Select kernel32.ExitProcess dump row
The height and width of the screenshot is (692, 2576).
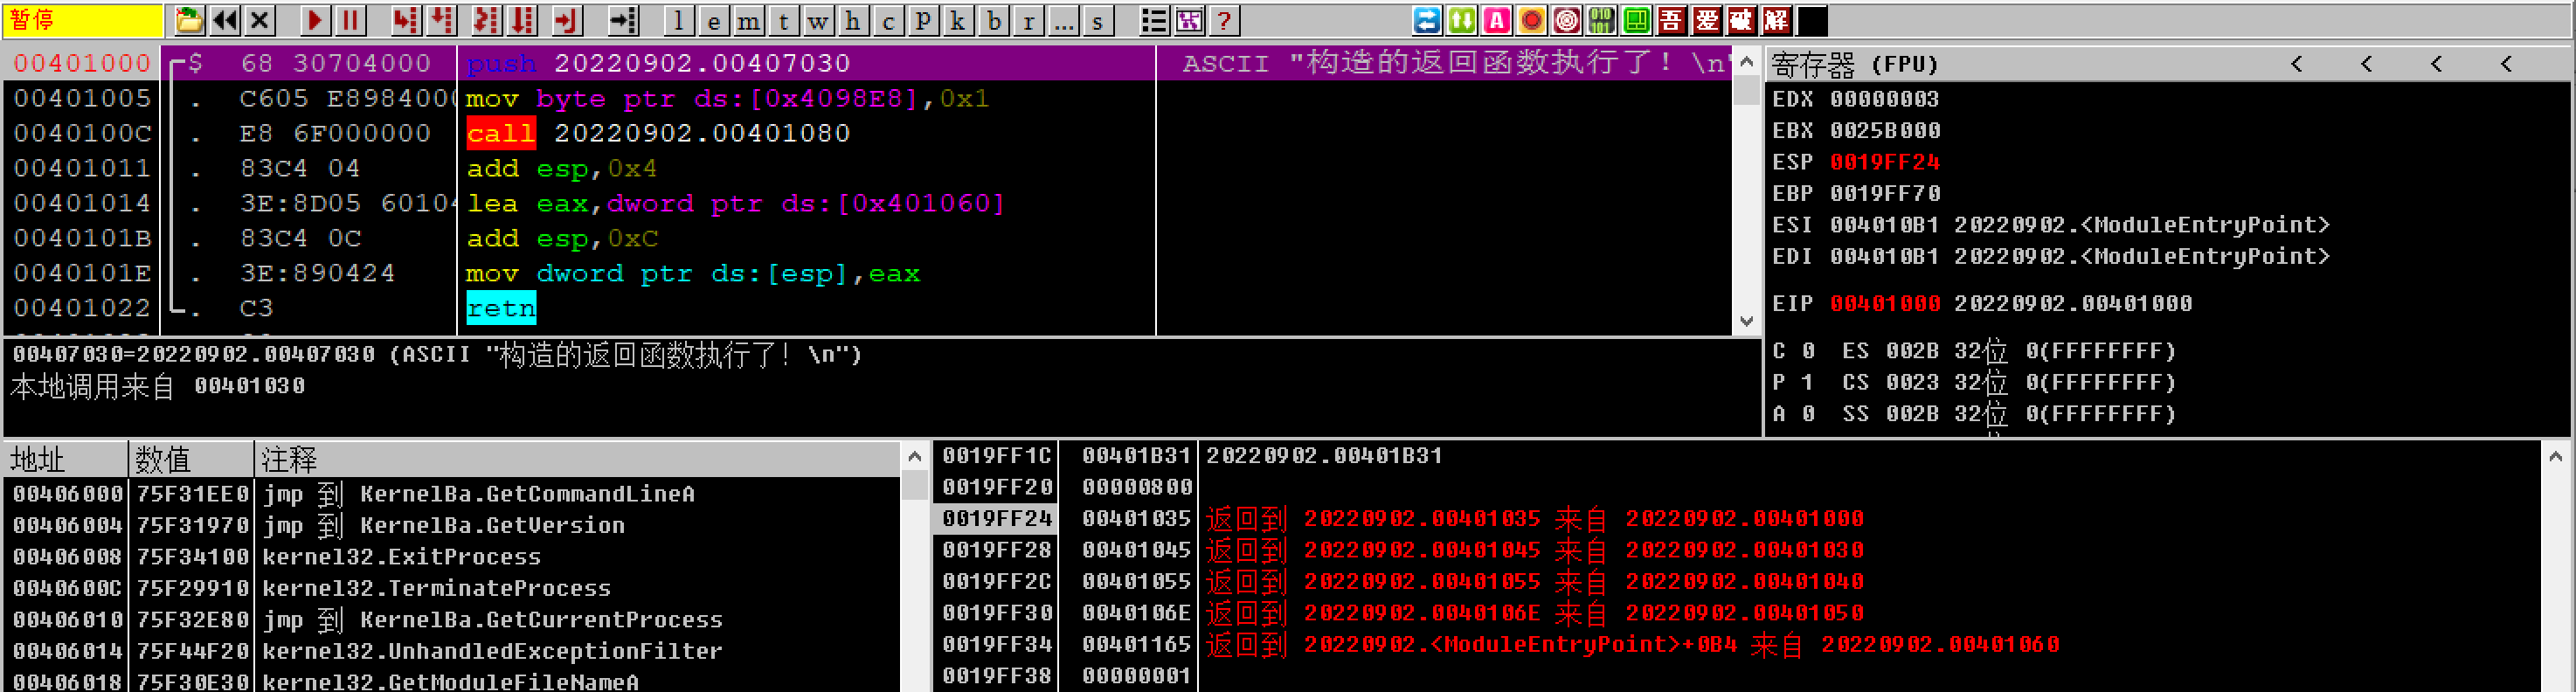[452, 557]
